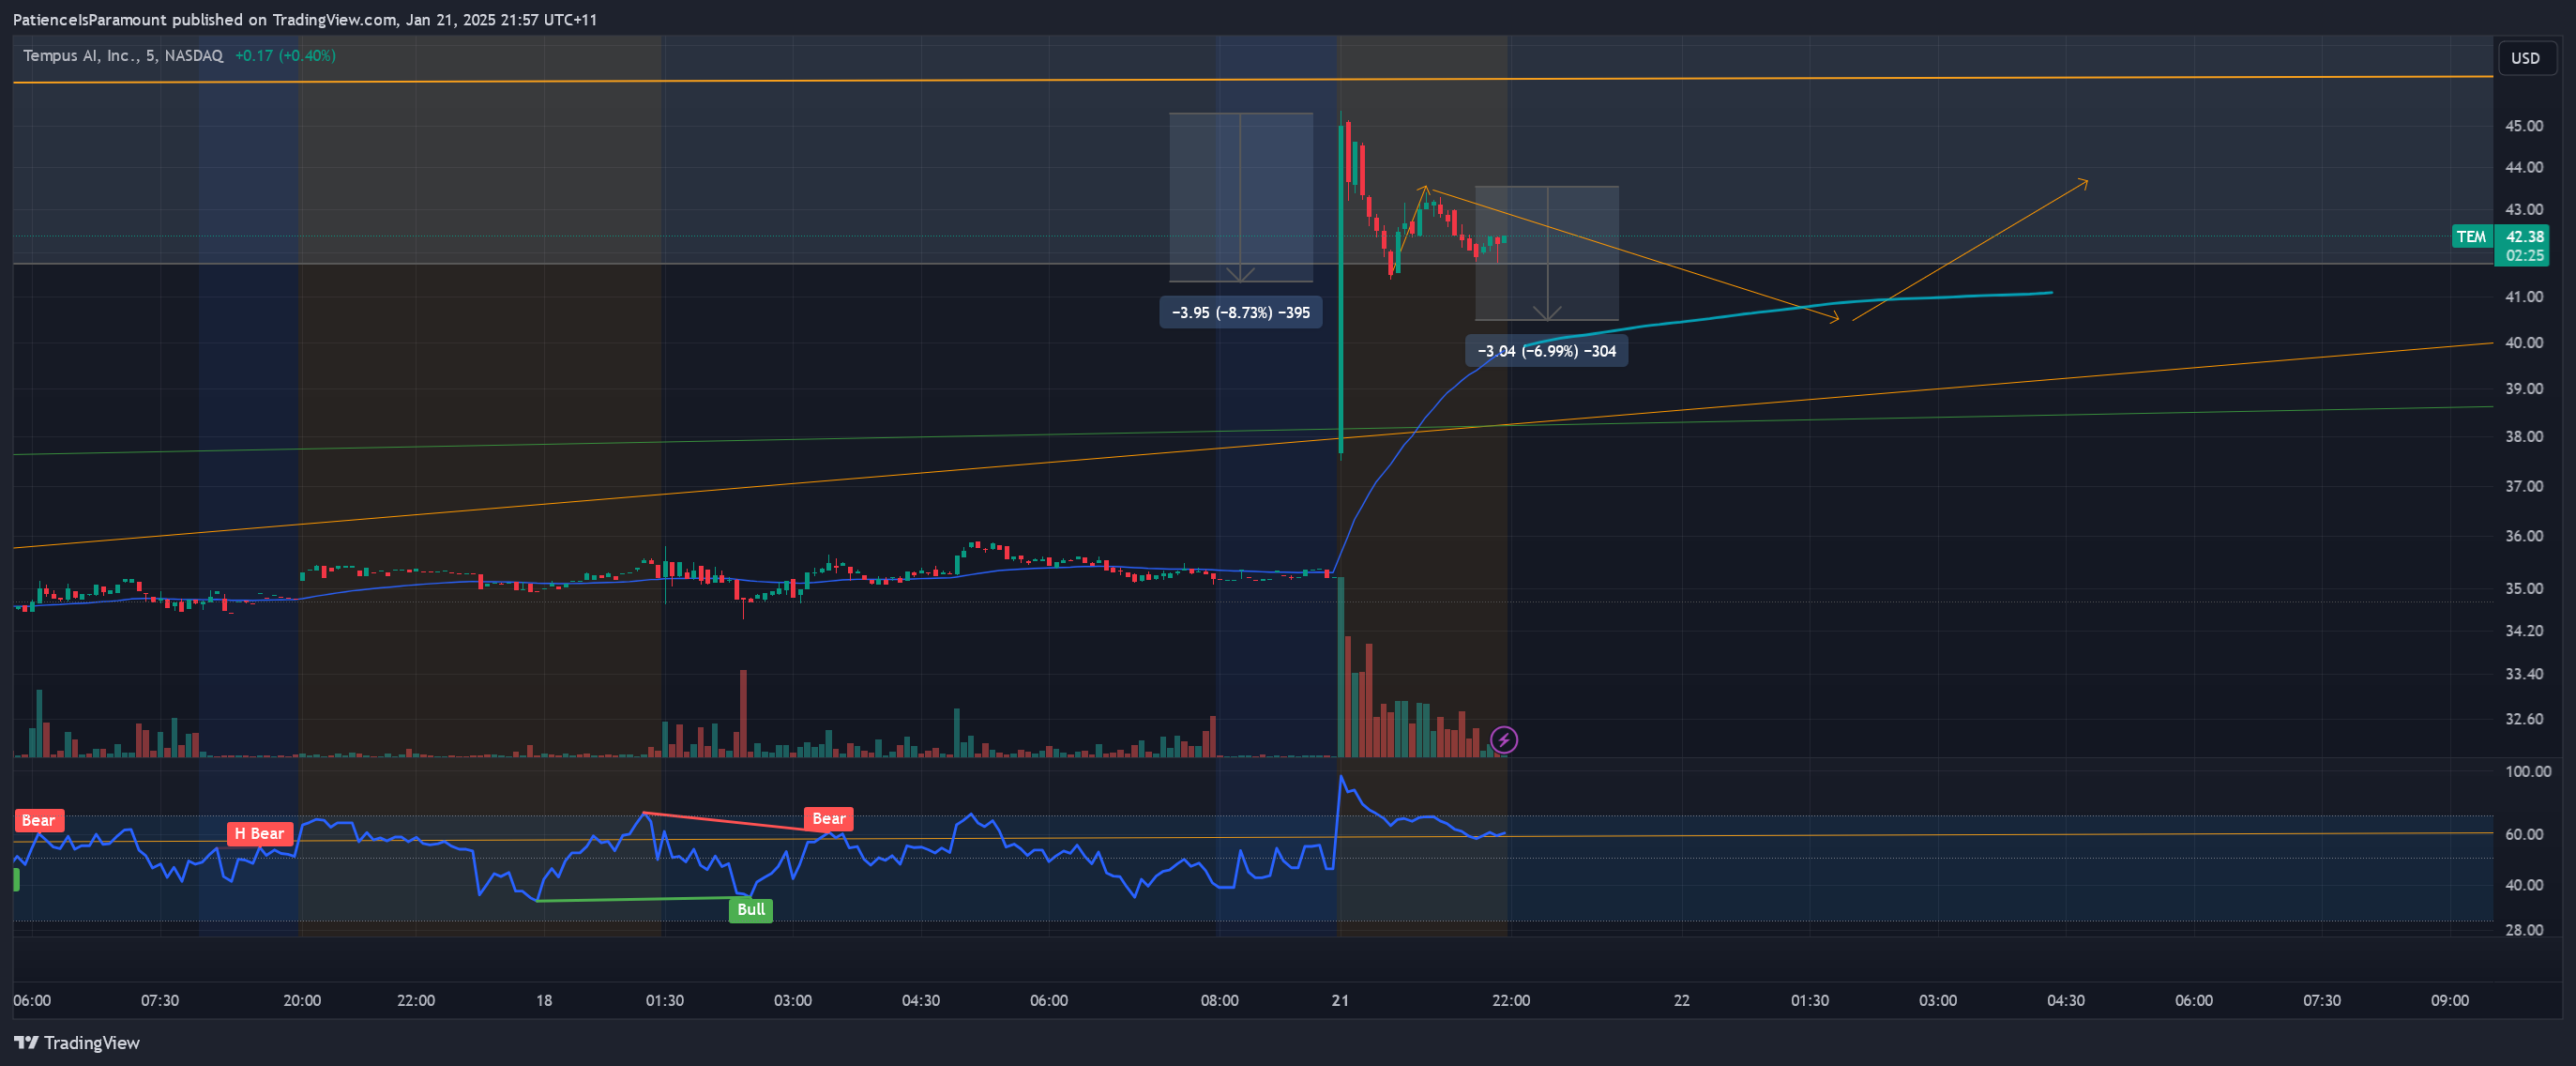The image size is (2576, 1066).
Task: Click the 28.00 RSI axis label
Action: [x=2523, y=930]
